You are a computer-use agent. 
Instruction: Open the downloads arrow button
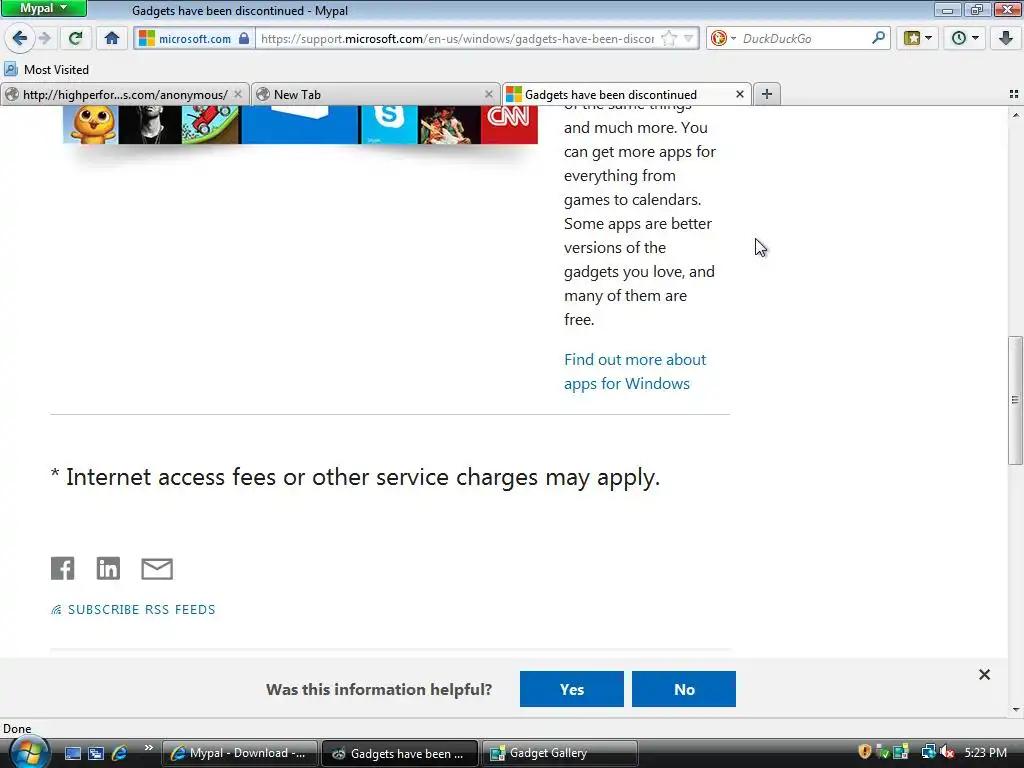tap(1006, 39)
